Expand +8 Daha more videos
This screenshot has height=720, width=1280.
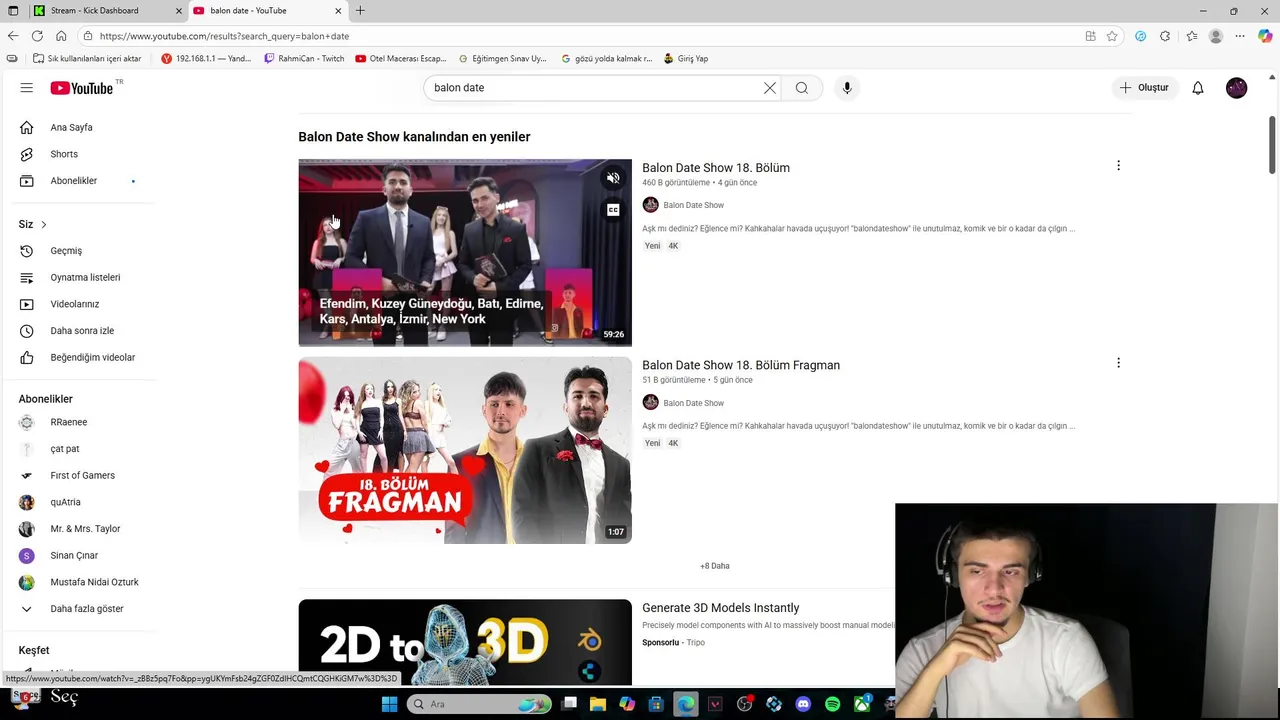coord(715,566)
